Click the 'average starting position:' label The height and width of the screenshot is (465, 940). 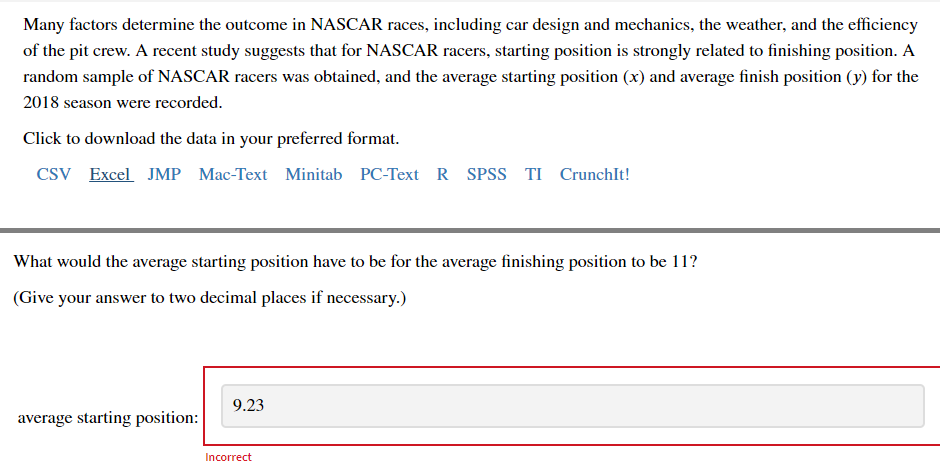click(x=108, y=418)
